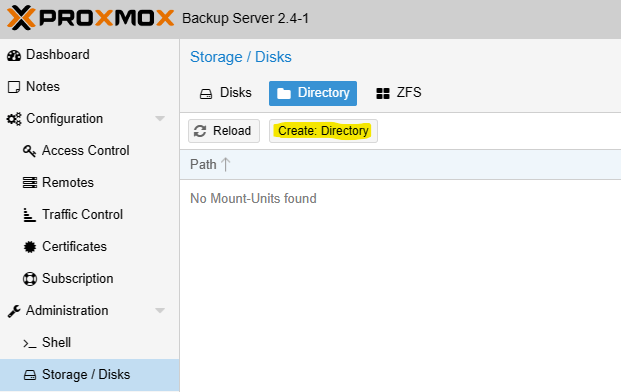Collapse the Administration section arrow
This screenshot has width=621, height=392.
coord(160,310)
